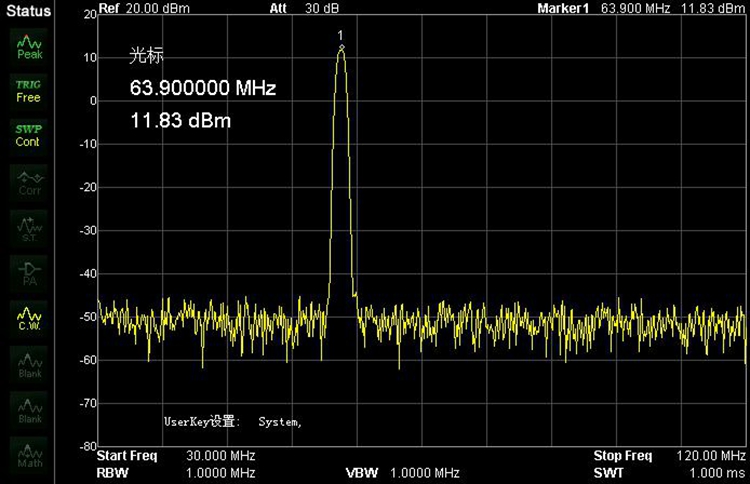Click the SWP Cont sweep icon
The height and width of the screenshot is (484, 750).
(x=29, y=135)
